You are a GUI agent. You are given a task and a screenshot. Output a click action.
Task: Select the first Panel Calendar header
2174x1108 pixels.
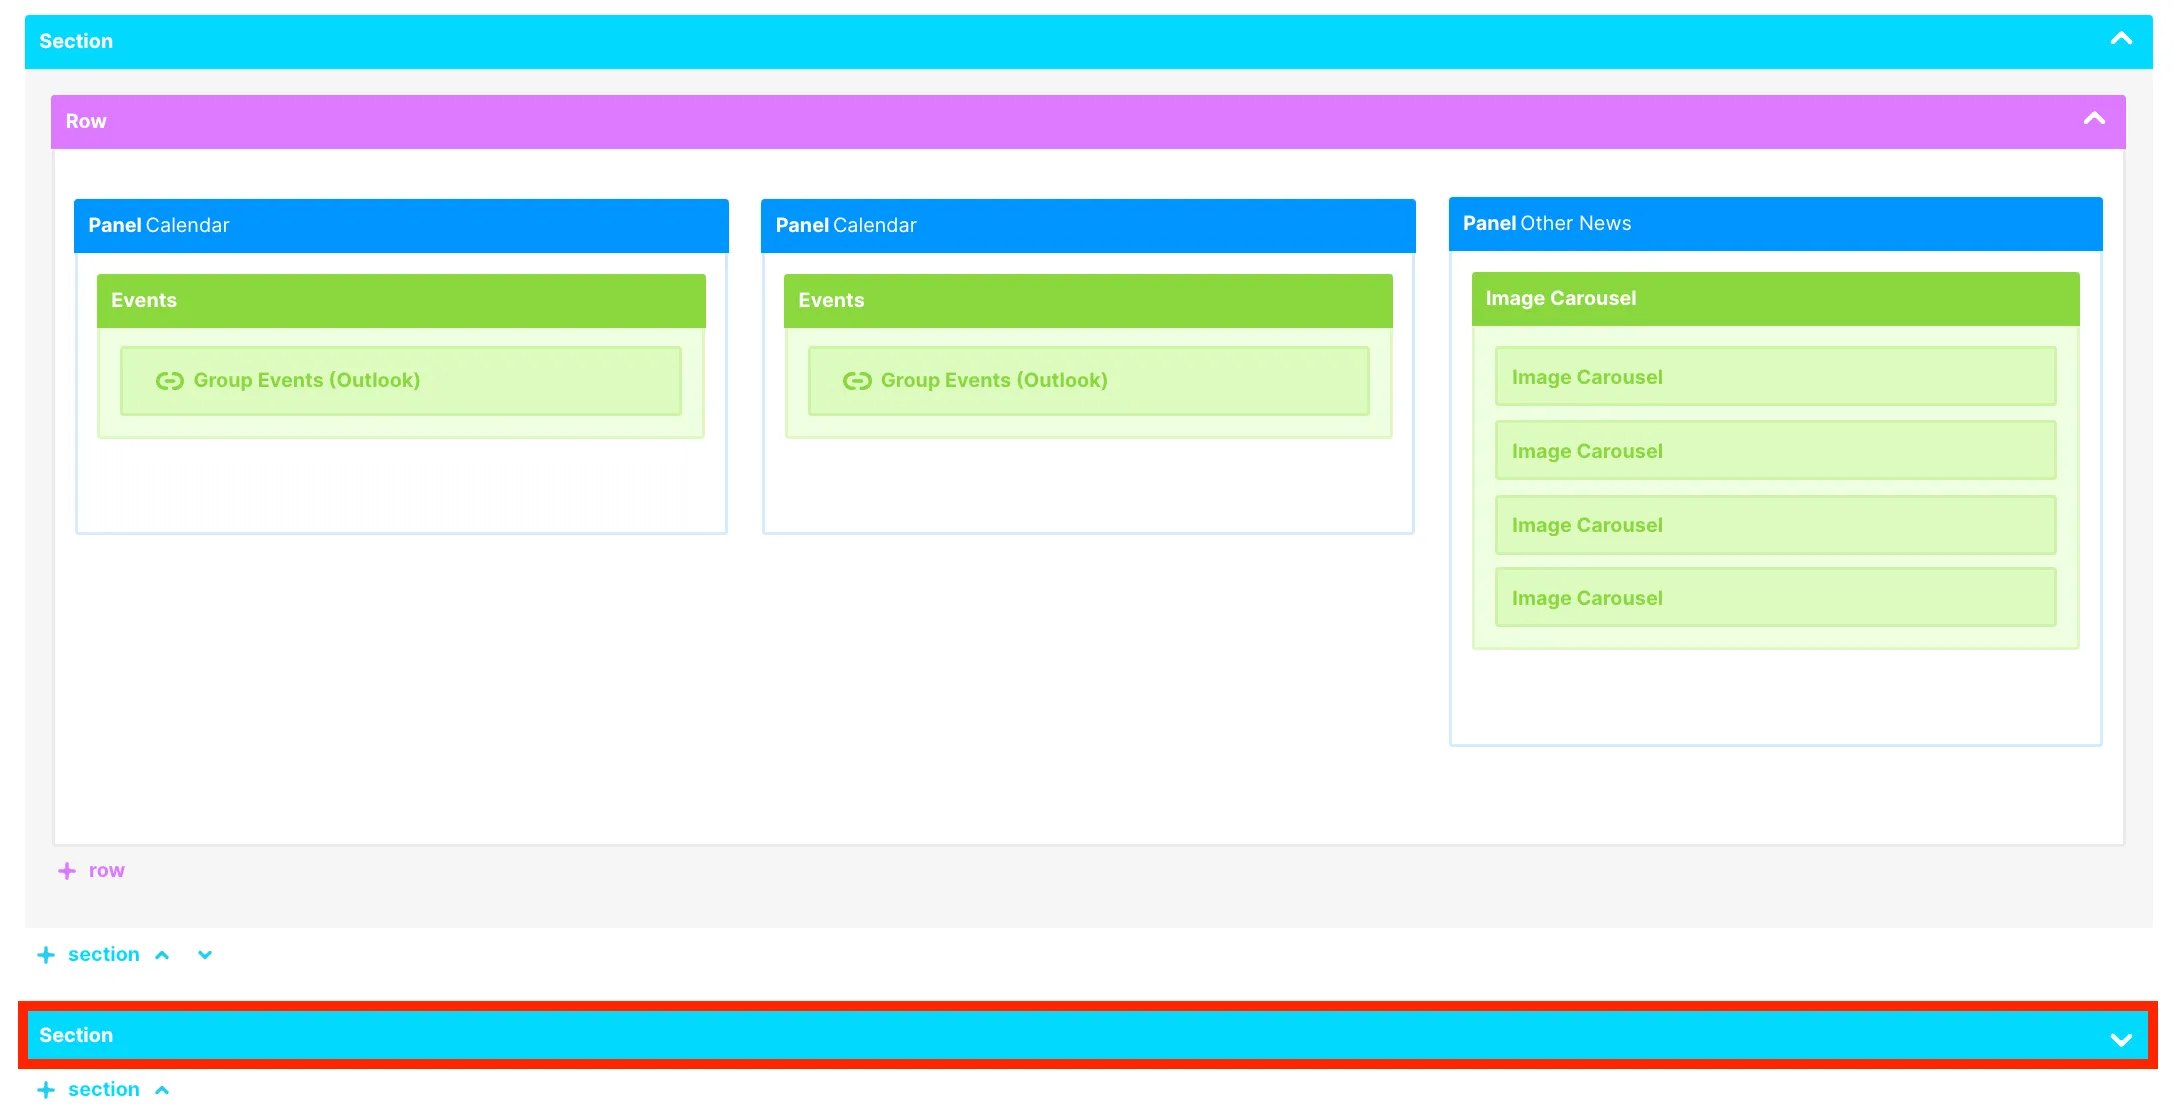(400, 226)
